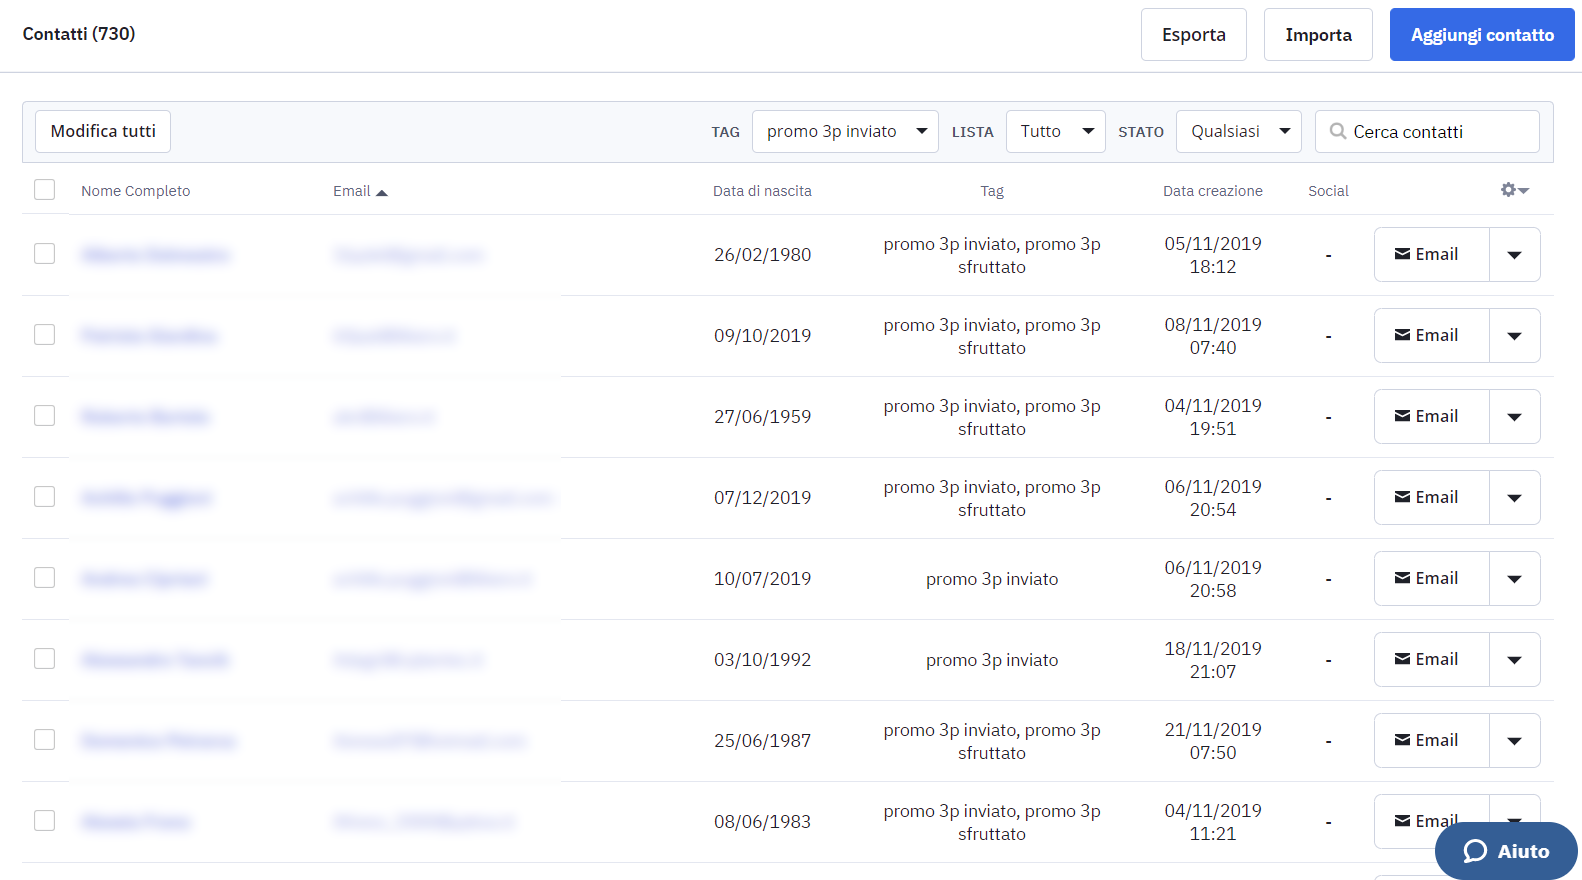Expand actions arrow for contact created 18/11/2019 21:07
Viewport: 1582px width, 880px height.
pos(1515,660)
